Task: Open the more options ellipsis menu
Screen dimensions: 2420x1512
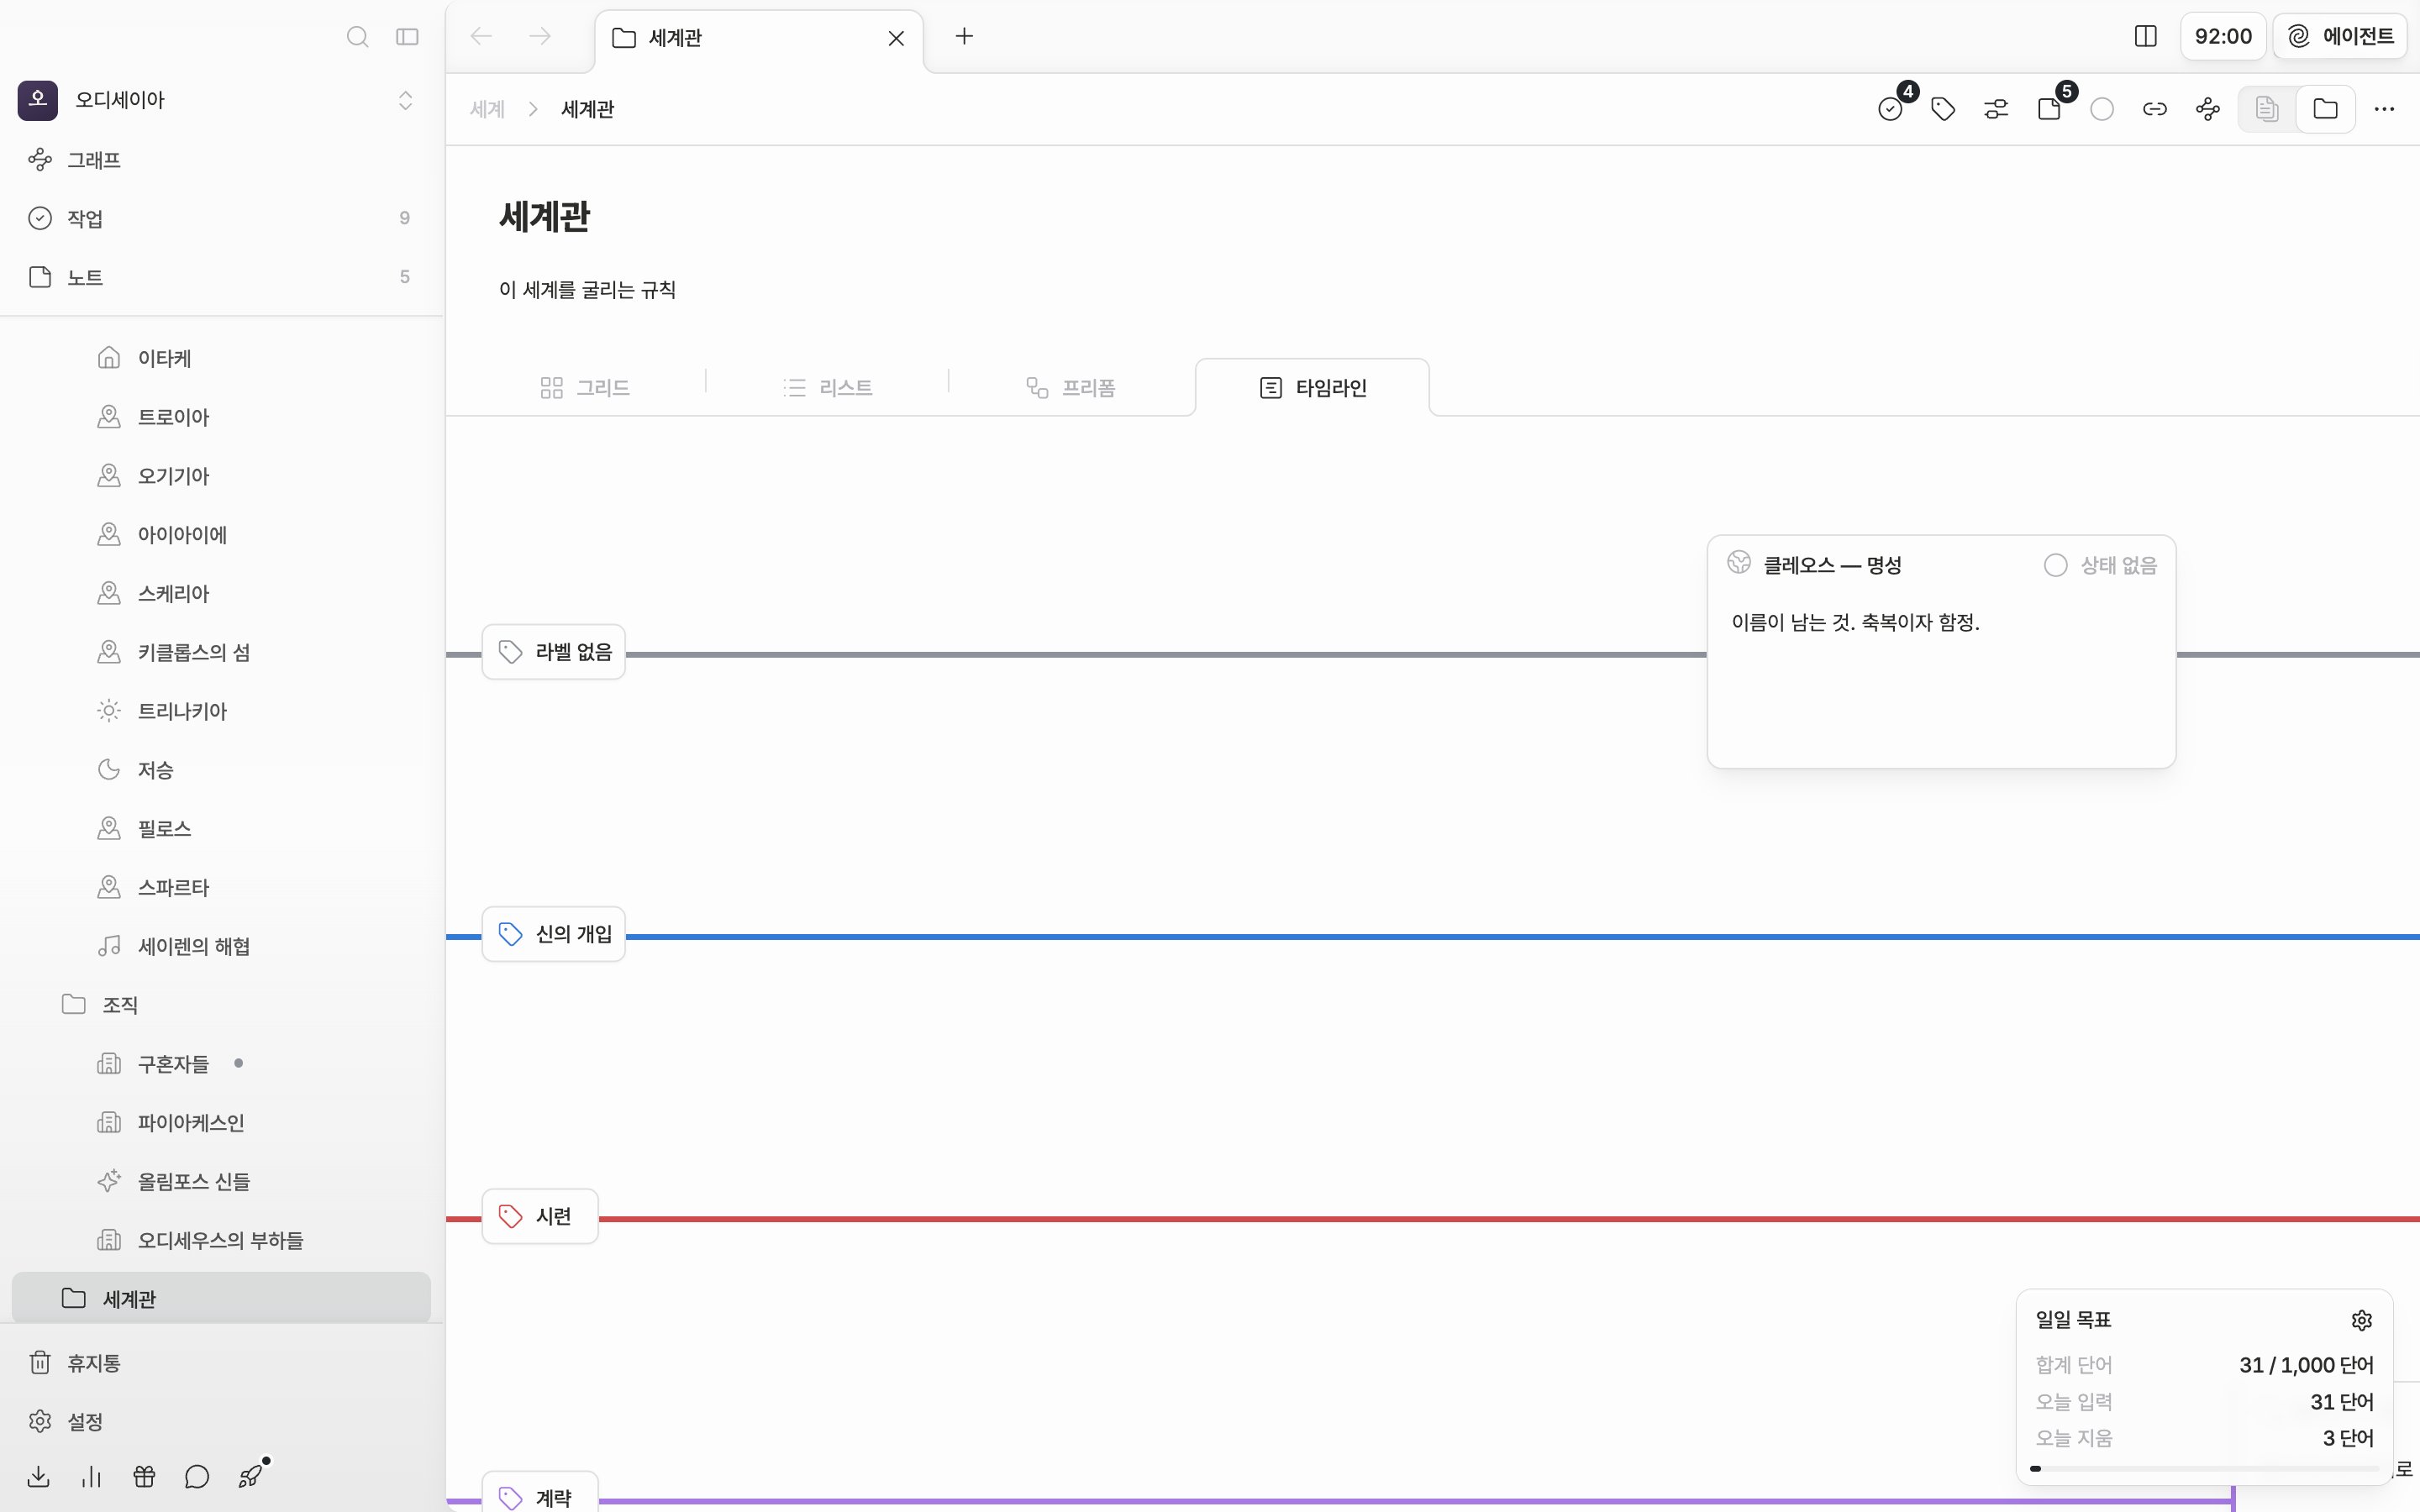Action: click(2384, 109)
